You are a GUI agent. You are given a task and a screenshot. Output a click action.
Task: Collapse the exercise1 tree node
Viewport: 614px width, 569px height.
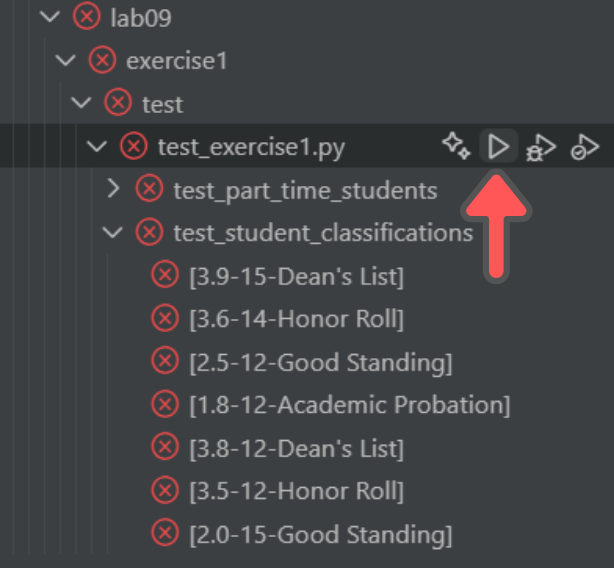pos(66,60)
